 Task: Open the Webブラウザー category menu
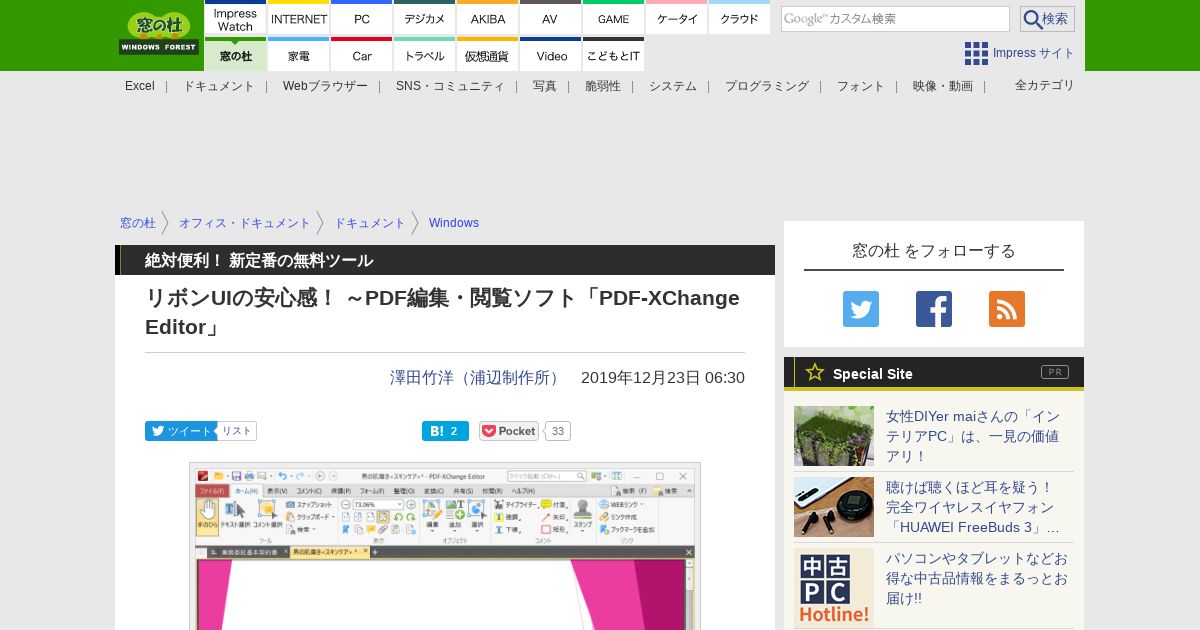(325, 86)
